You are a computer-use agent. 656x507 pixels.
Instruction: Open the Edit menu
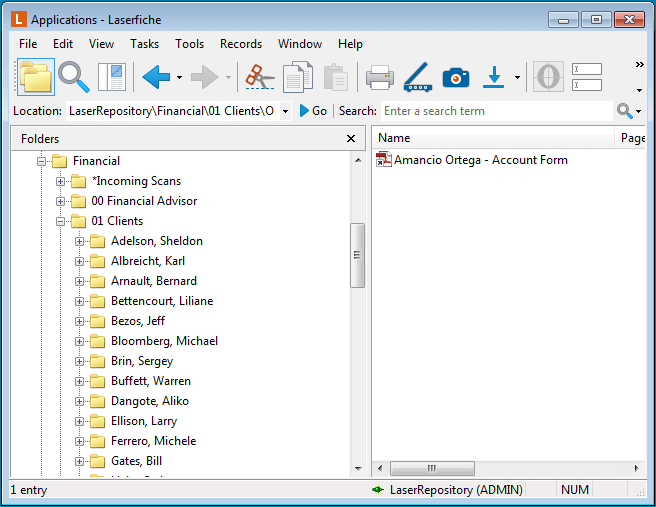pyautogui.click(x=63, y=44)
